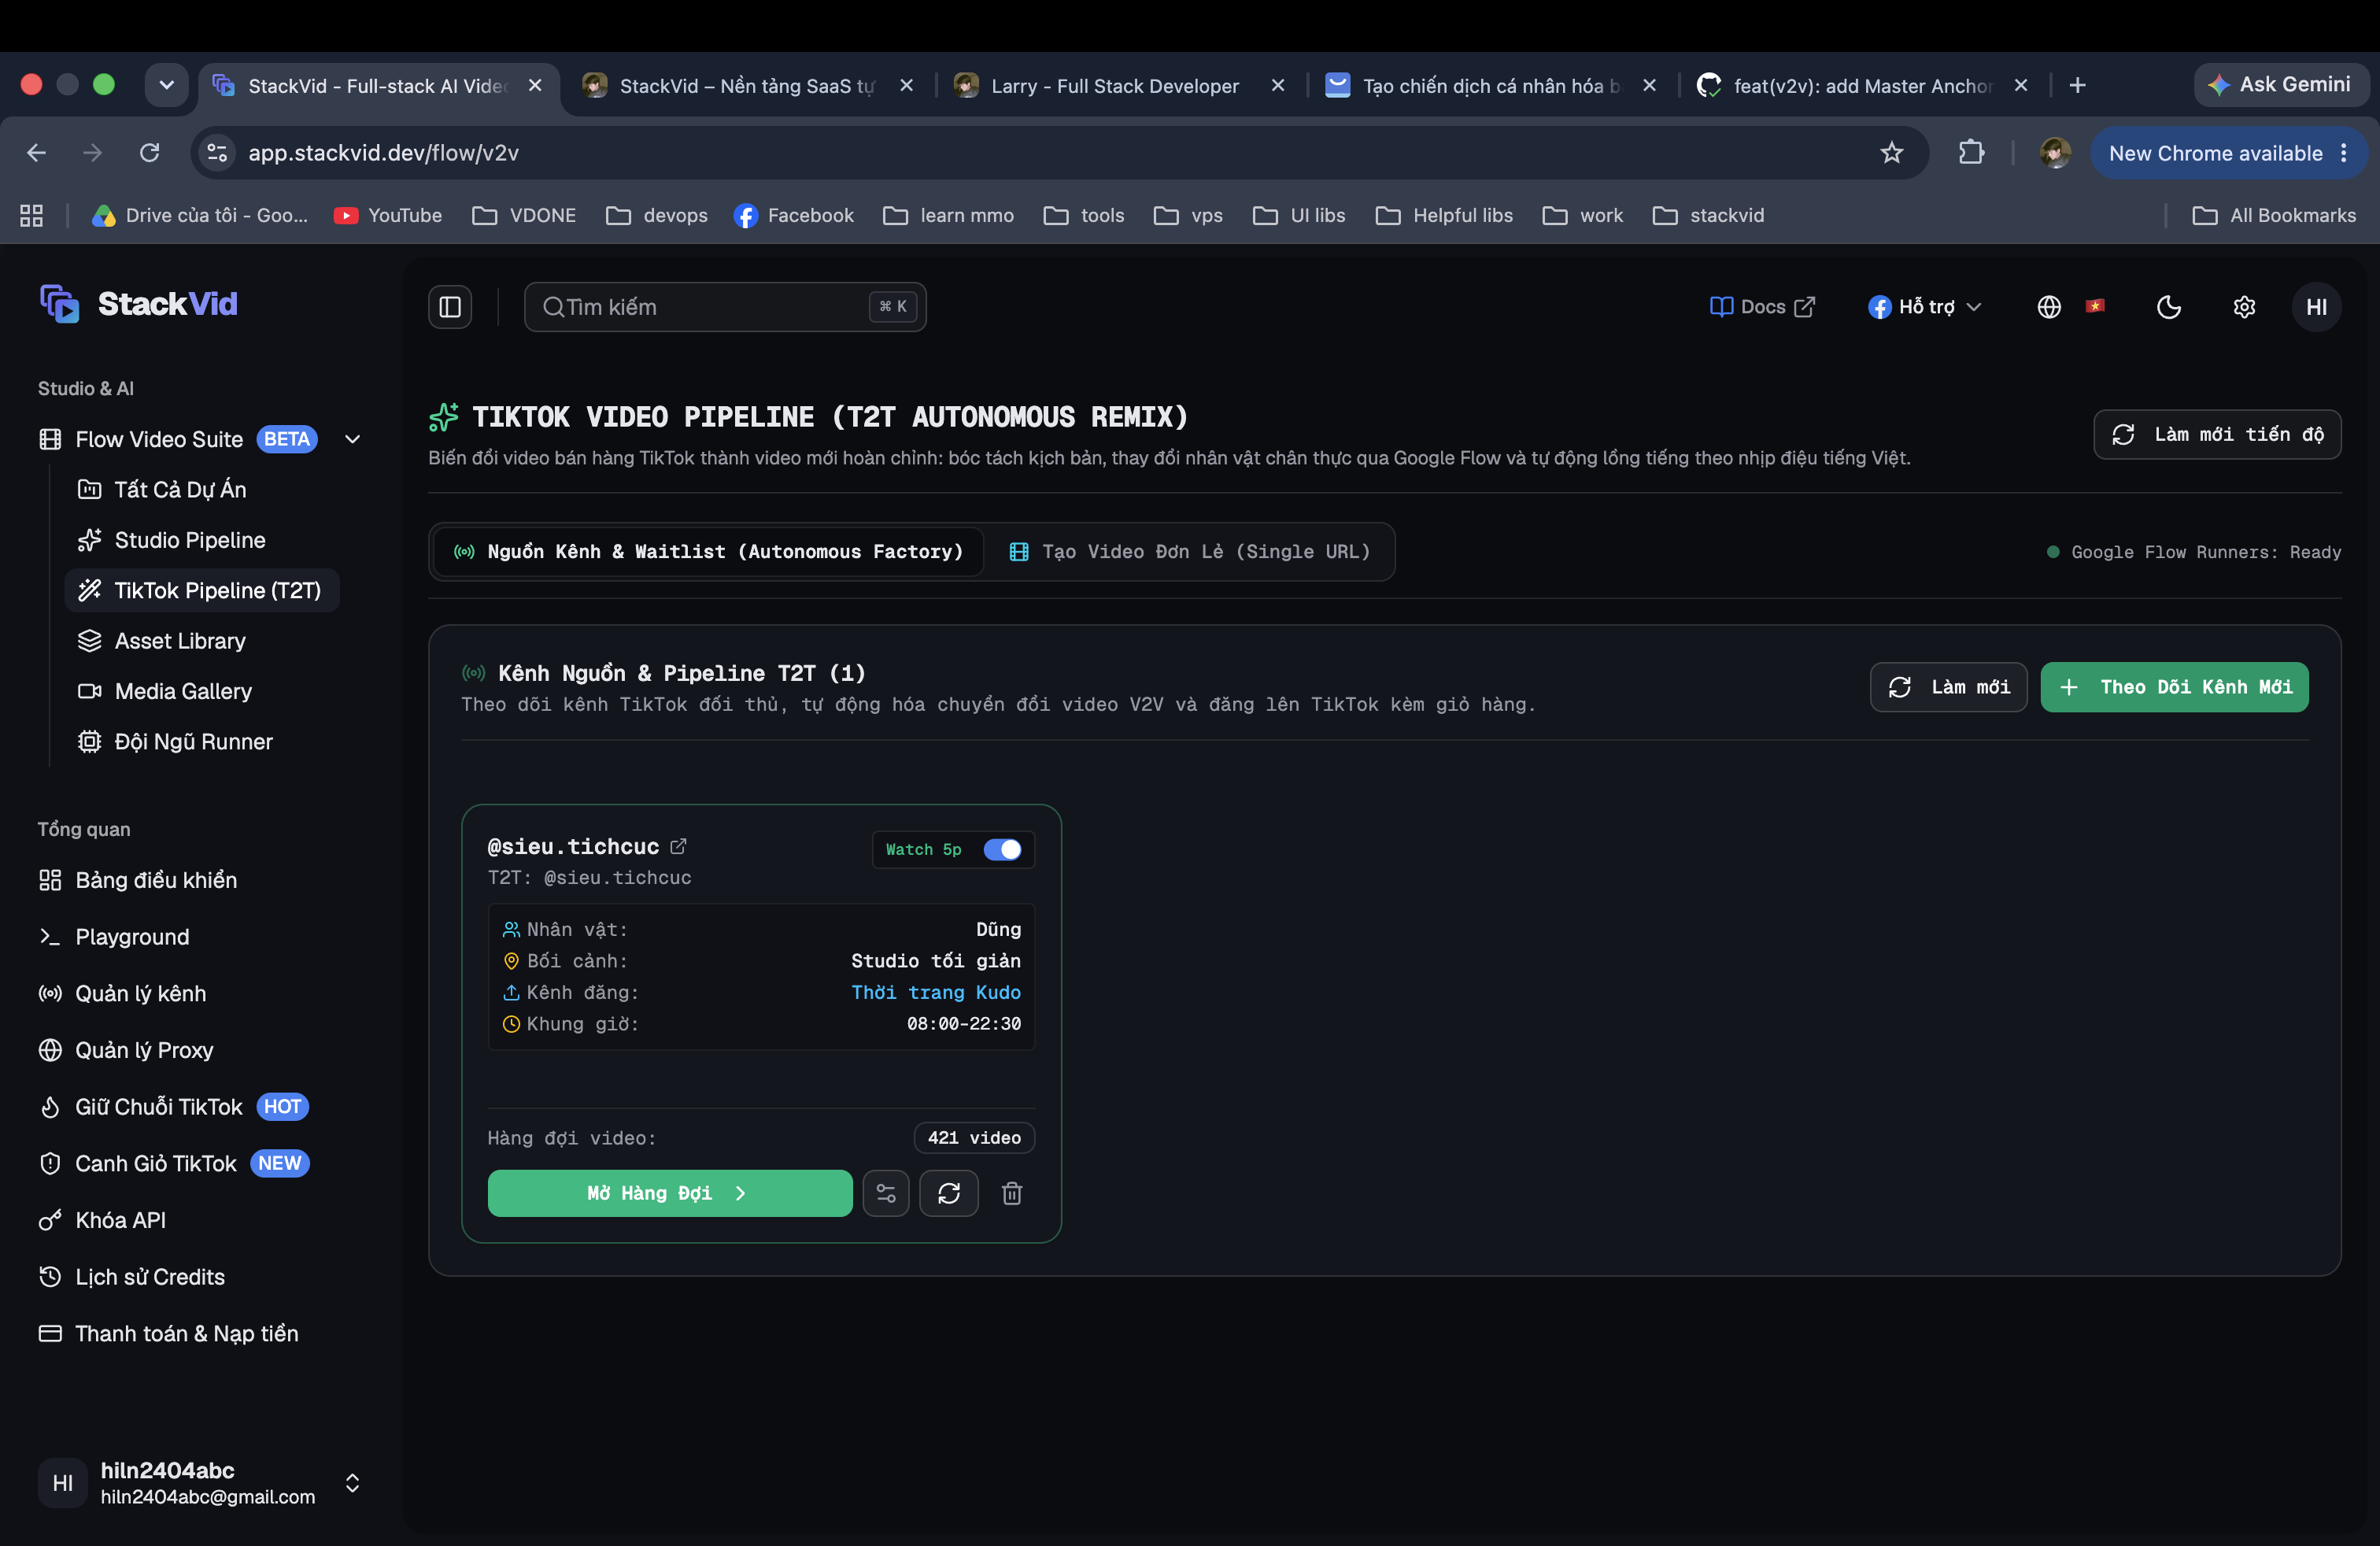Delete the @sieu.tichcuc channel
Viewport: 2380px width, 1546px height.
coord(1012,1193)
